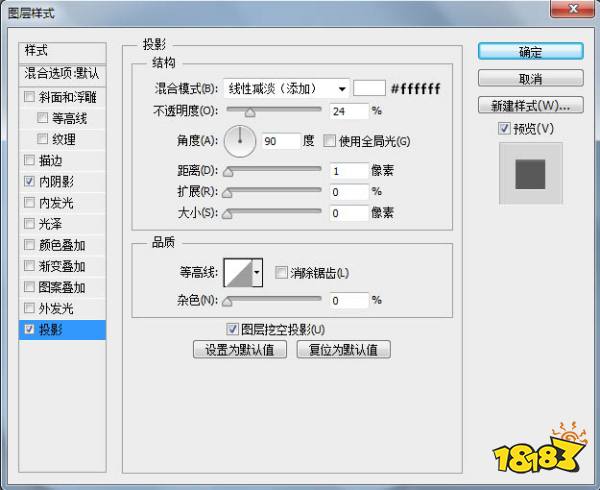
Task: Enable the 斜面和浮雕 checkbox
Action: pos(29,98)
